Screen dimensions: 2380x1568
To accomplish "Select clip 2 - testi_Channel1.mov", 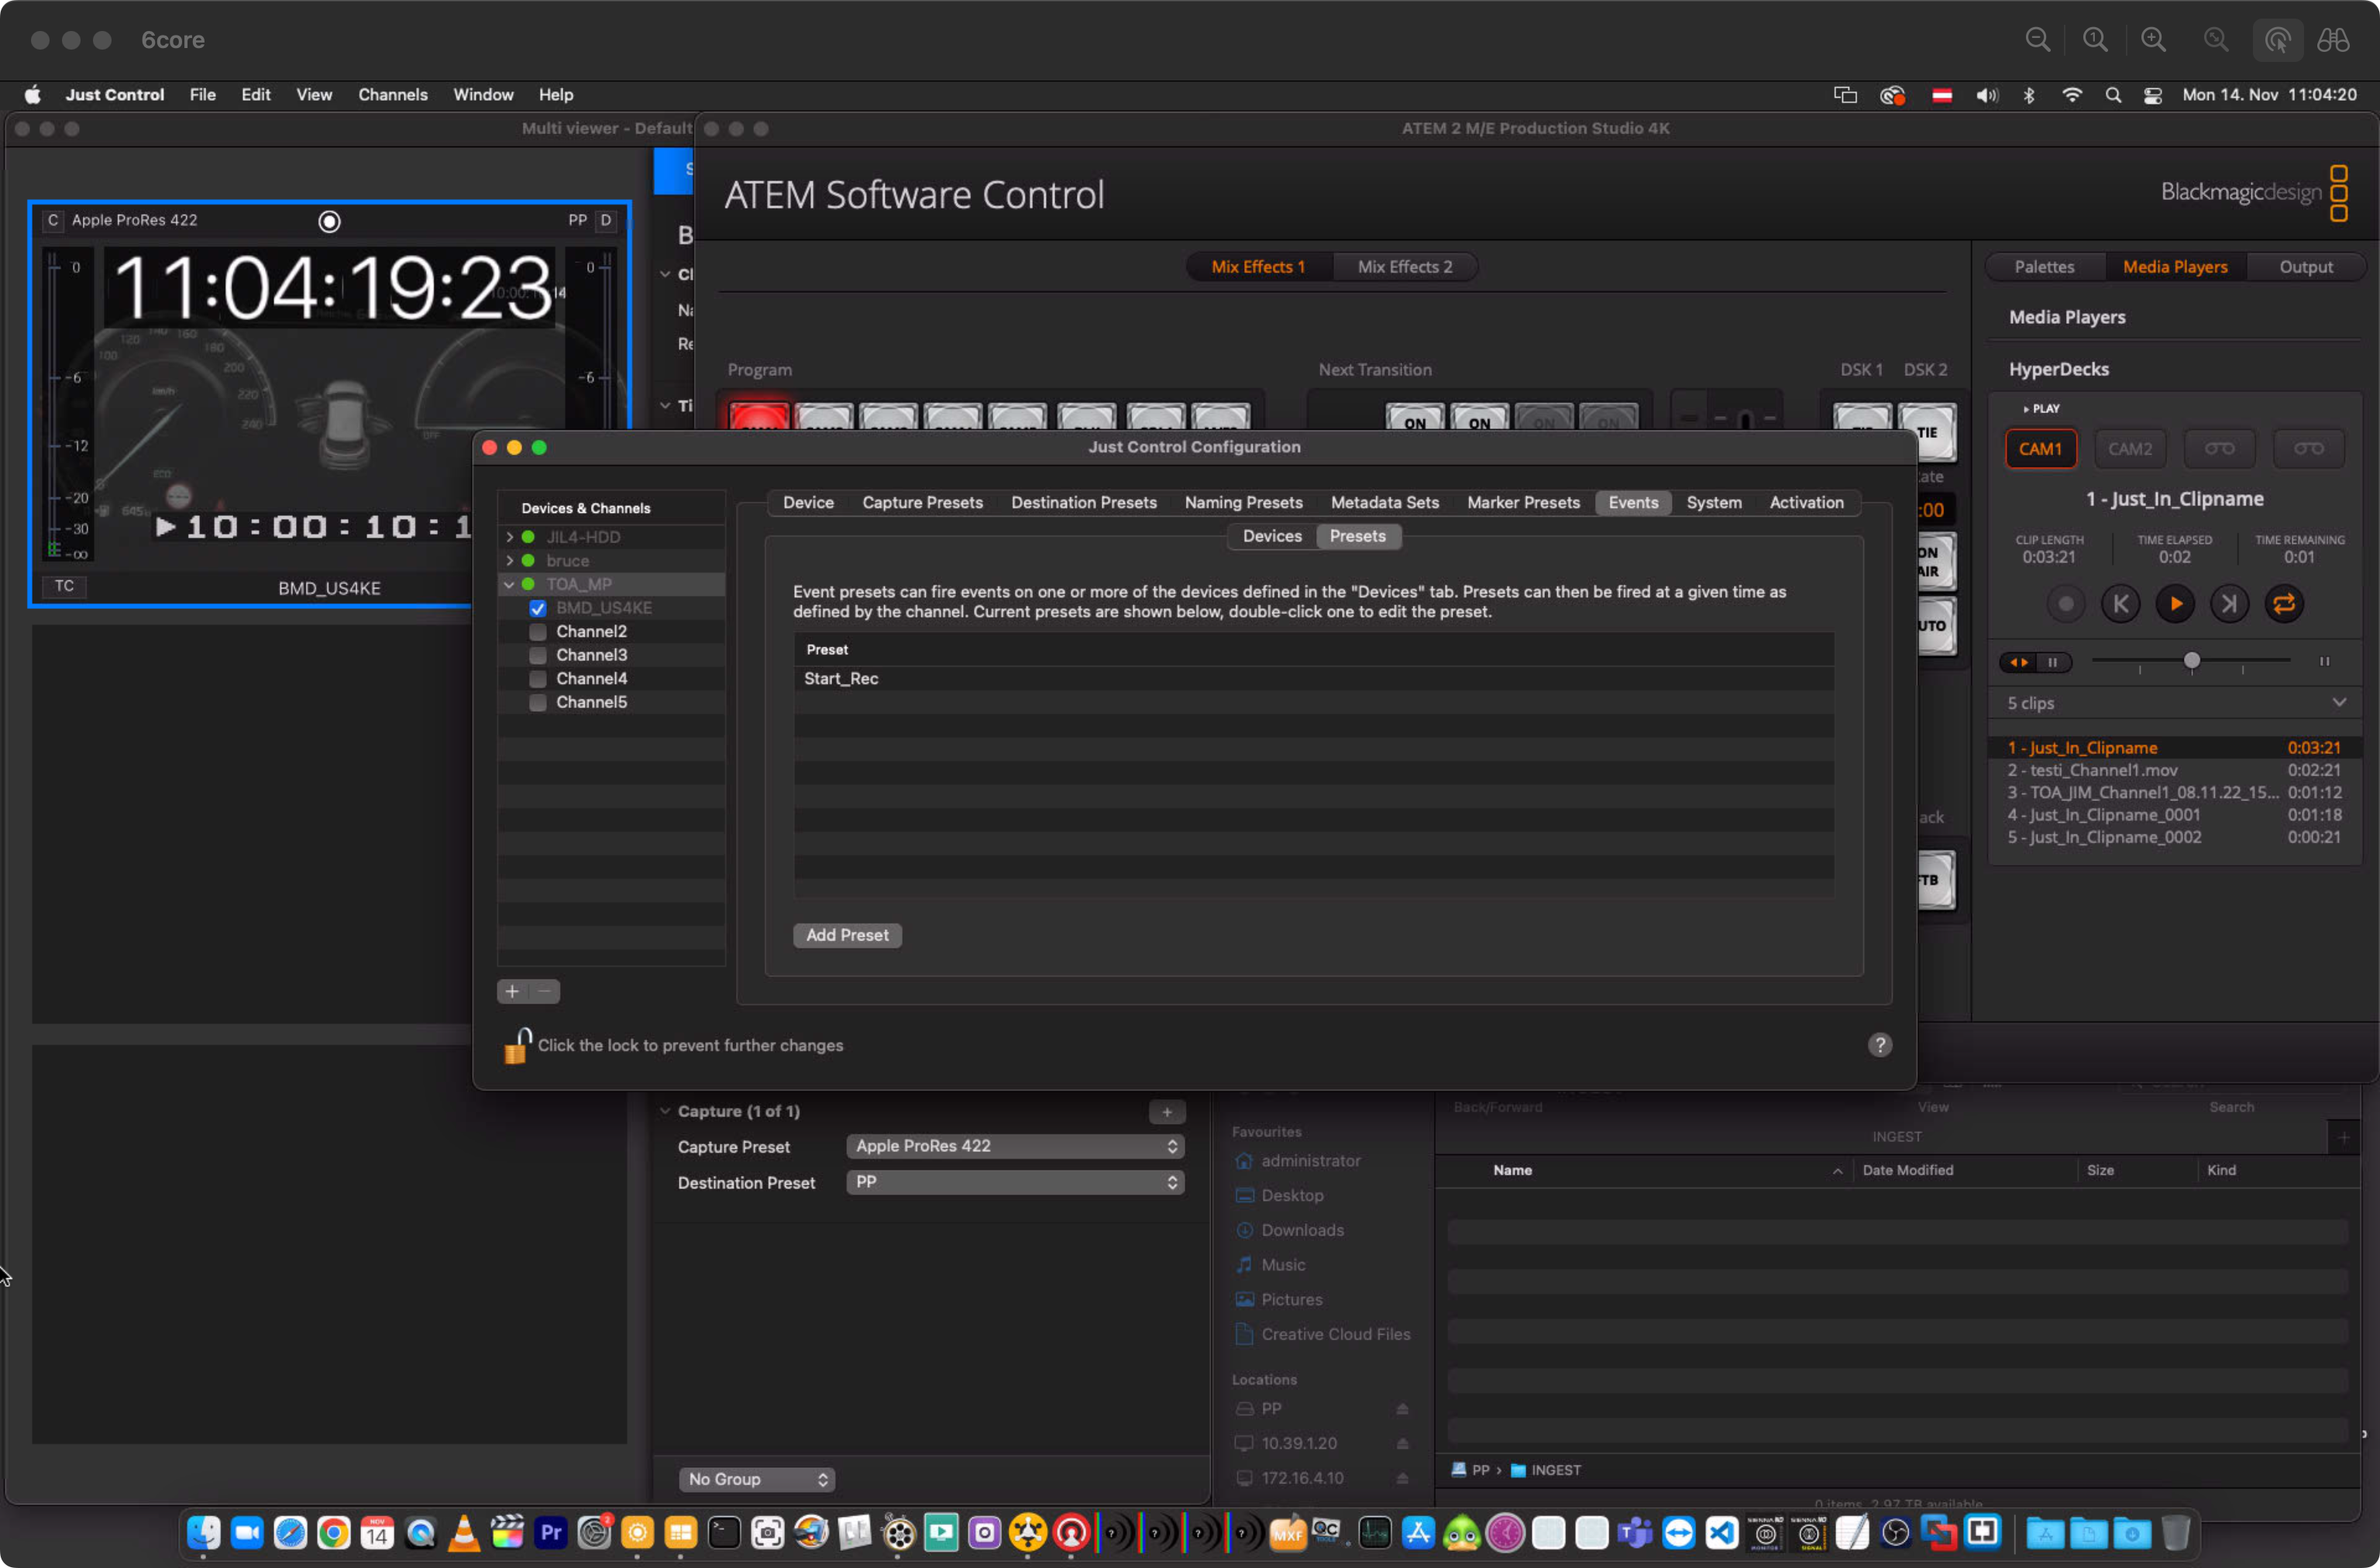I will pyautogui.click(x=2173, y=770).
